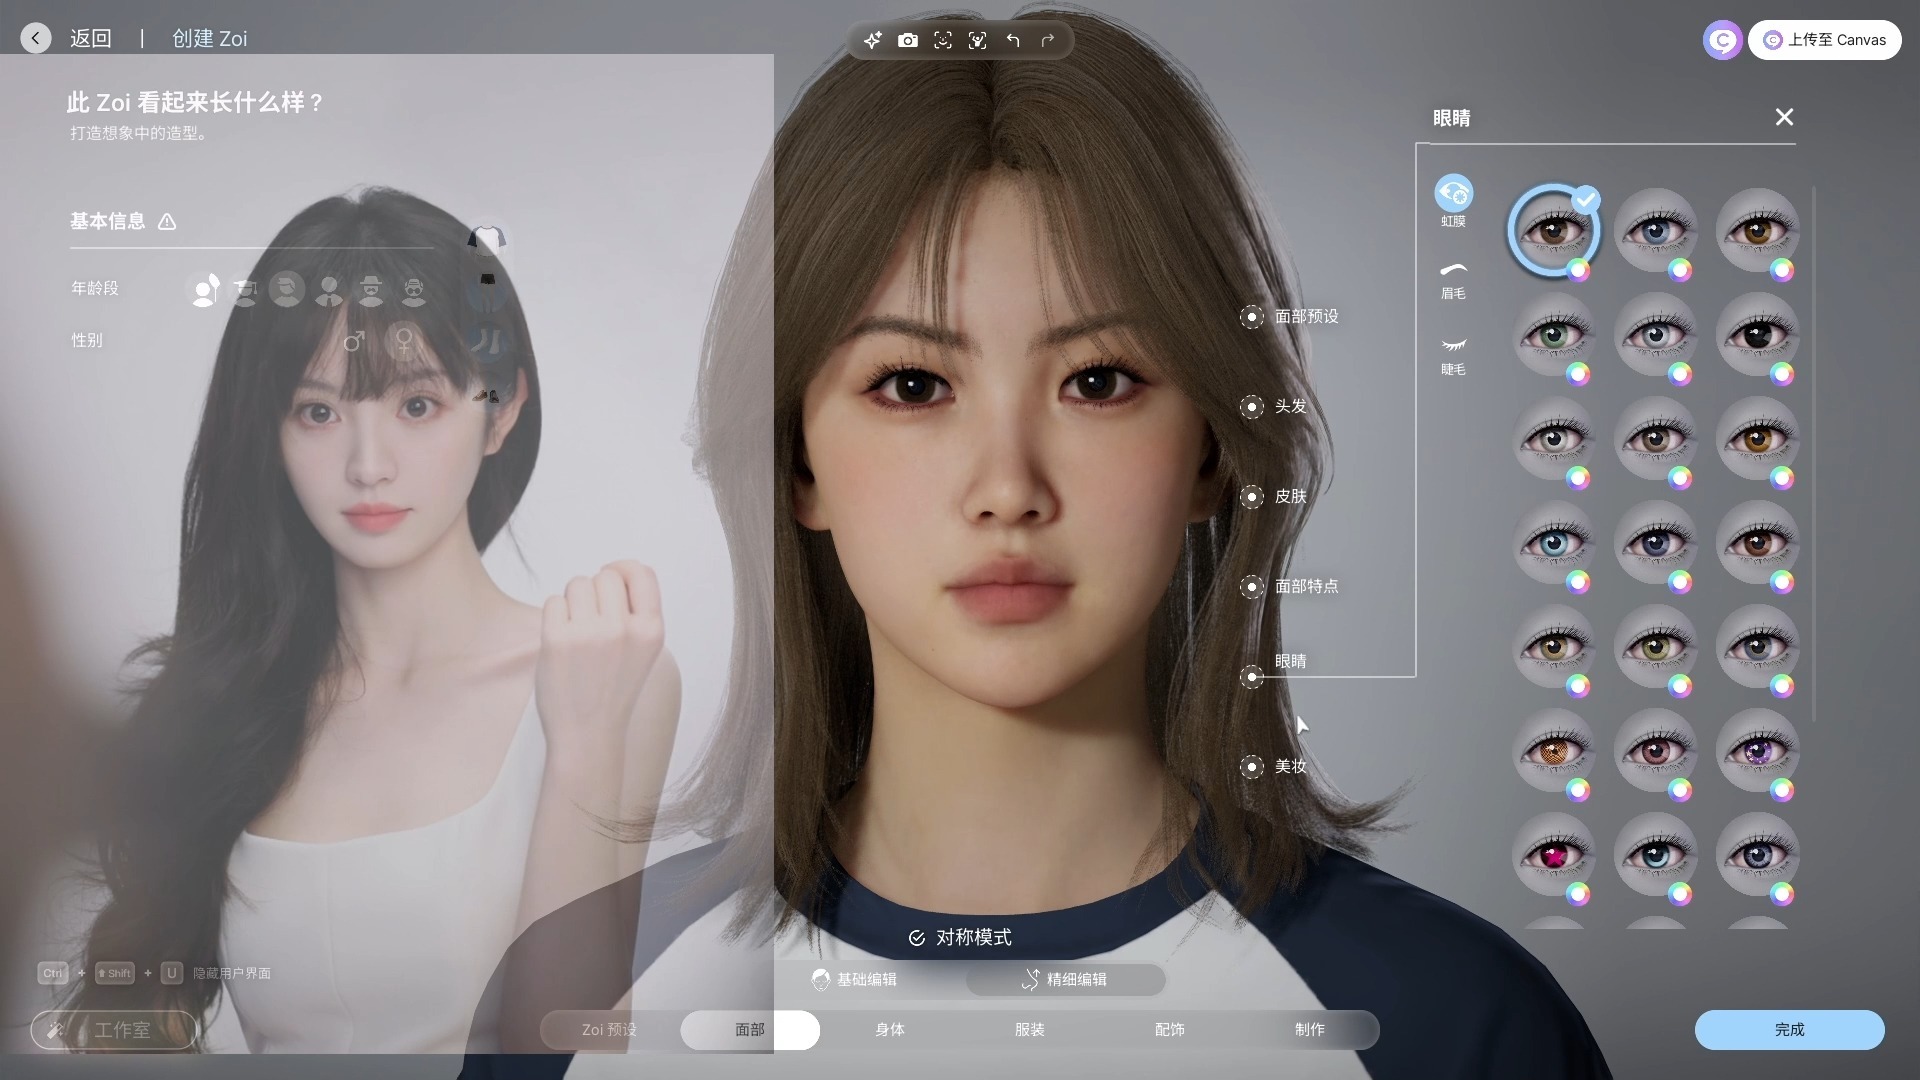Image resolution: width=1920 pixels, height=1080 pixels.
Task: Switch to basic editing (基础编辑) mode
Action: [855, 979]
